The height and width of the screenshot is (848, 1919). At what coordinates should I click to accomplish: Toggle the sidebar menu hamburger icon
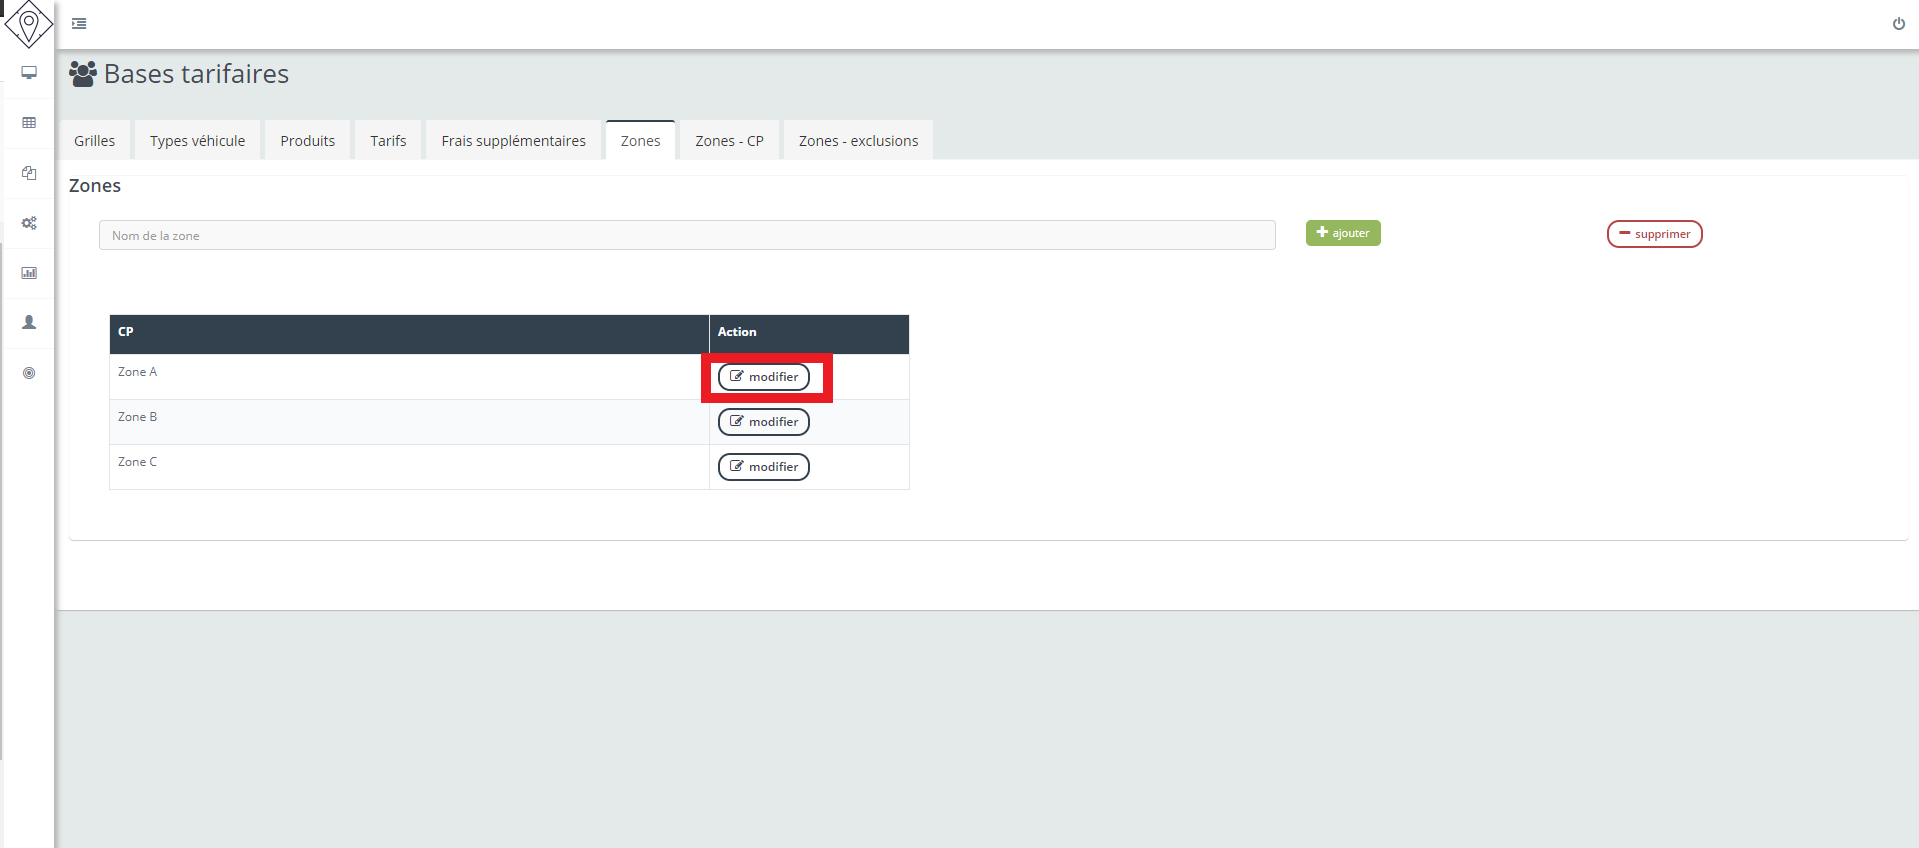point(79,24)
